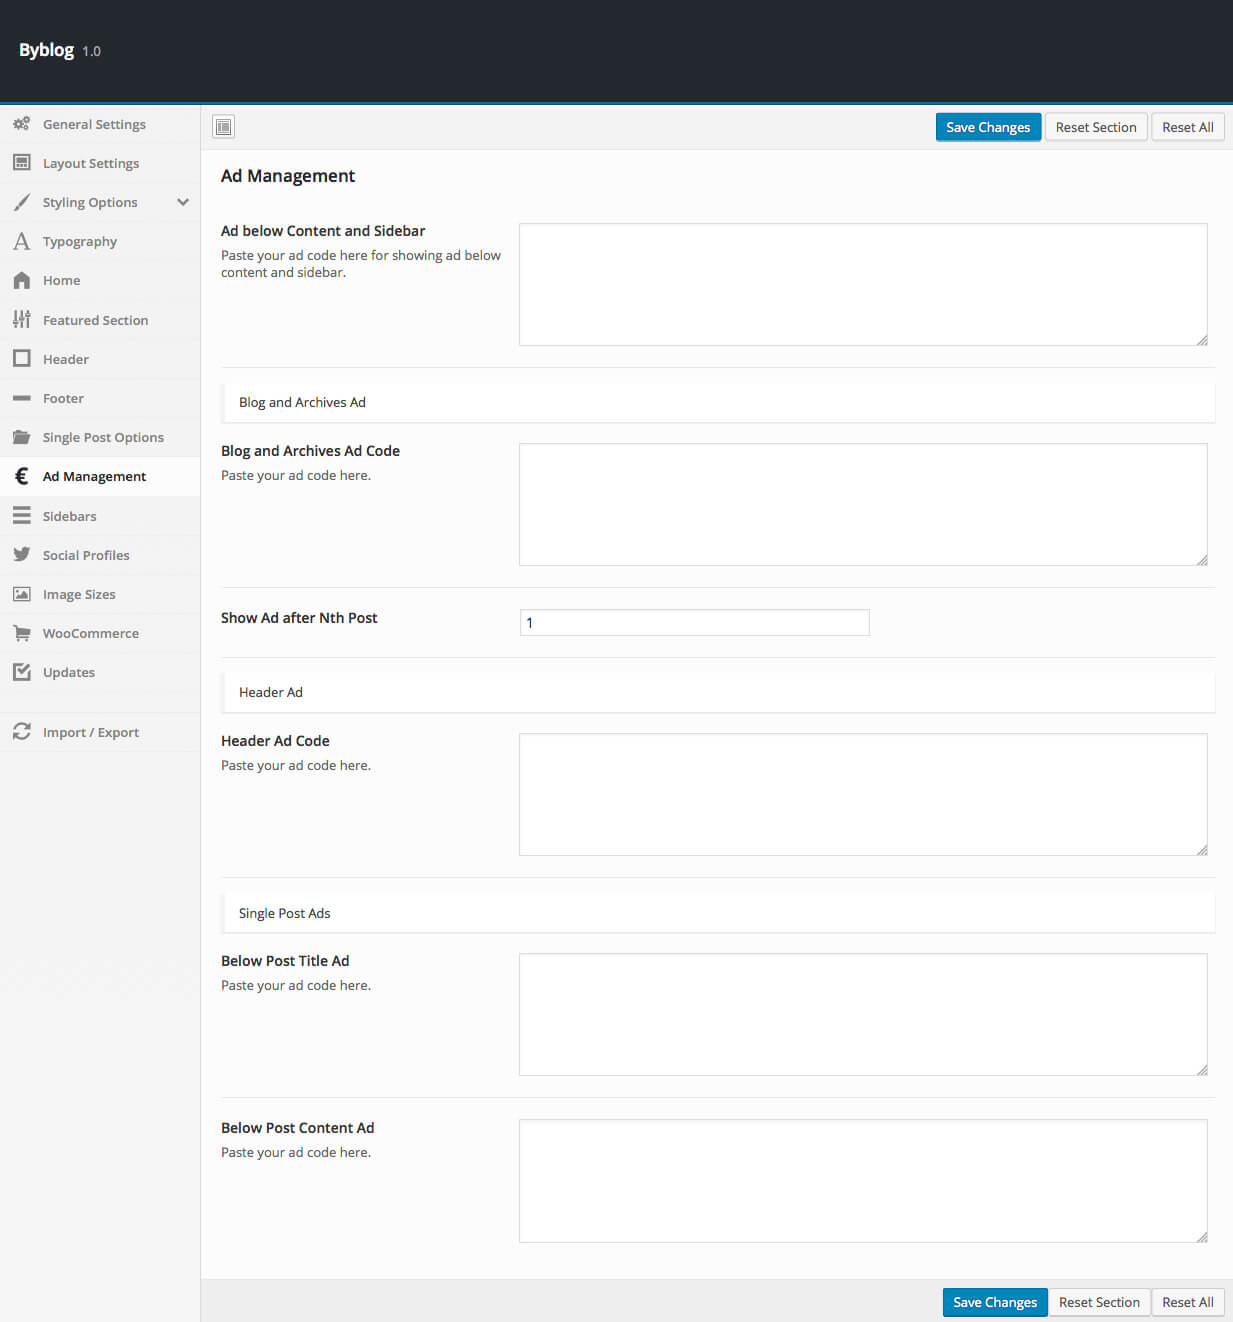
Task: Open the Single Post Options section
Action: point(103,437)
